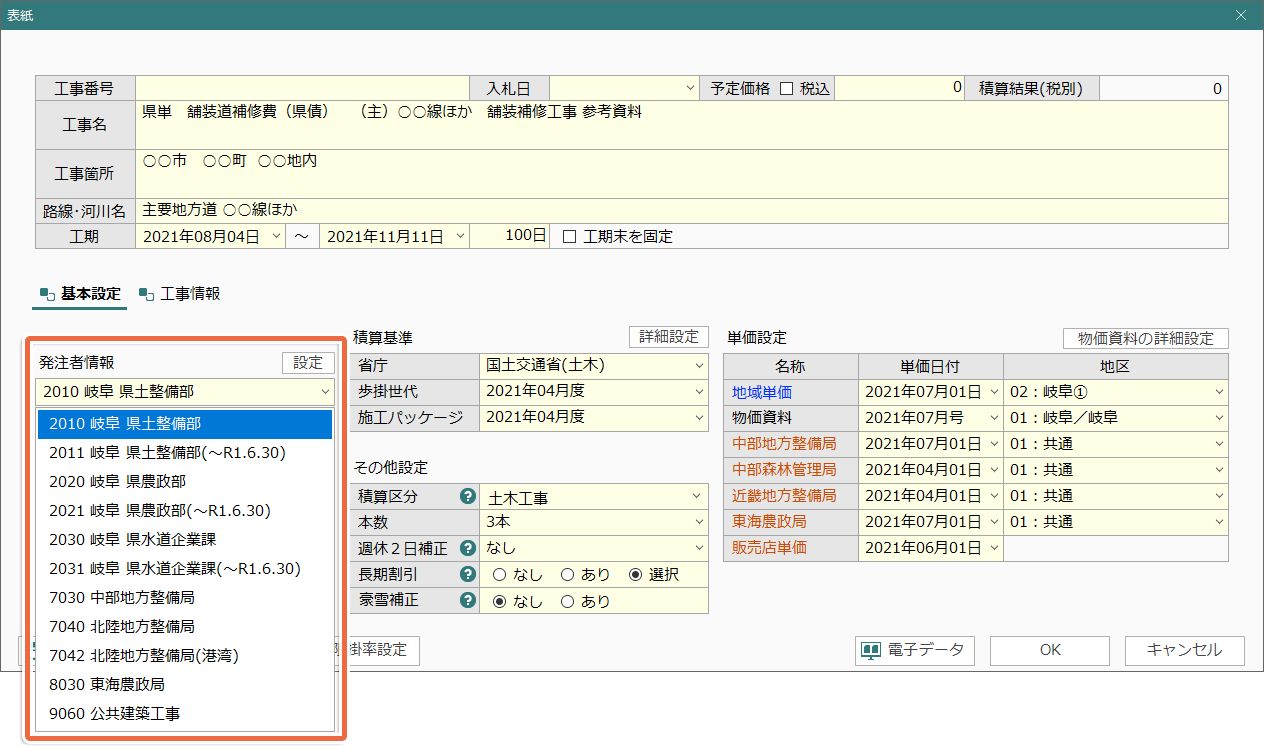This screenshot has height=750, width=1264.
Task: Check the 工期末を固定 option
Action: (x=570, y=237)
